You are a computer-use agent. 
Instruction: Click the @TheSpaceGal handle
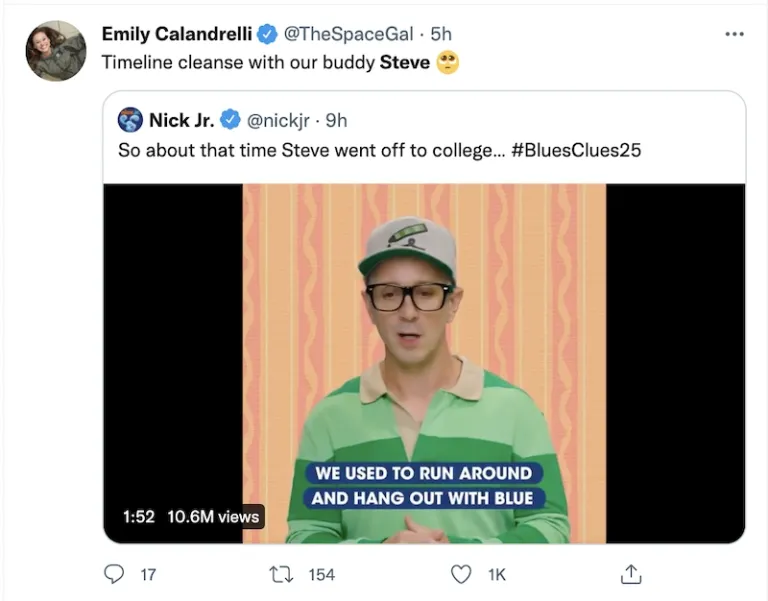coord(349,34)
